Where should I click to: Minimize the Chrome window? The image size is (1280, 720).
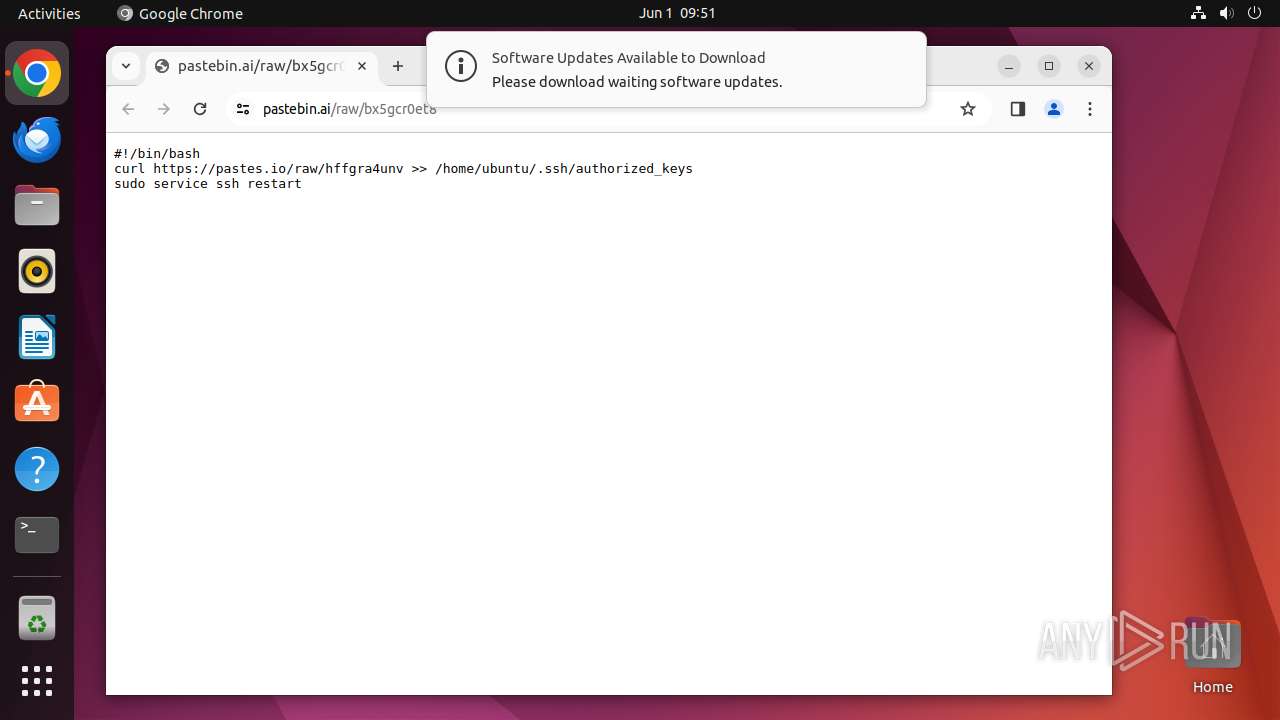[x=1009, y=66]
